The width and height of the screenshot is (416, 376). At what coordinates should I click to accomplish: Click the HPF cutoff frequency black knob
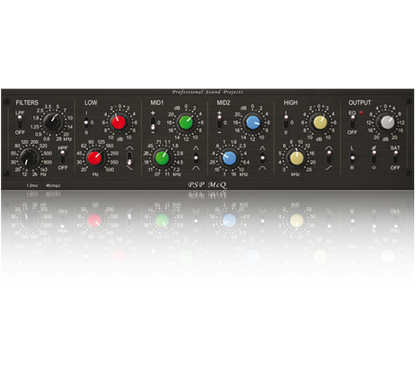pyautogui.click(x=29, y=157)
